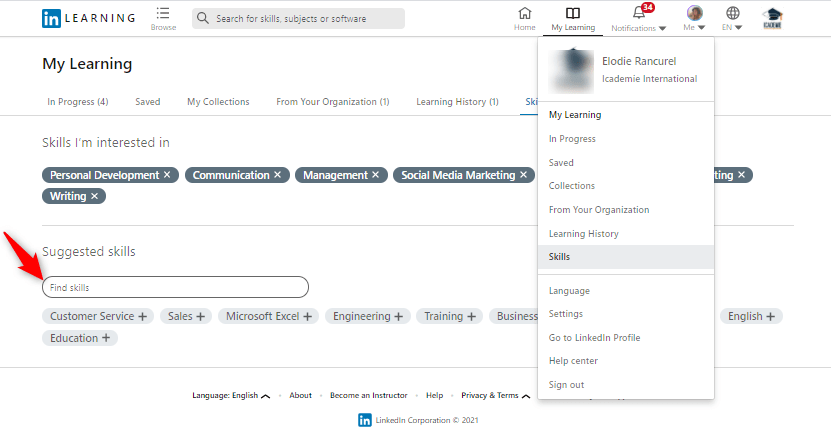Switch to the My Collections tab

(218, 102)
